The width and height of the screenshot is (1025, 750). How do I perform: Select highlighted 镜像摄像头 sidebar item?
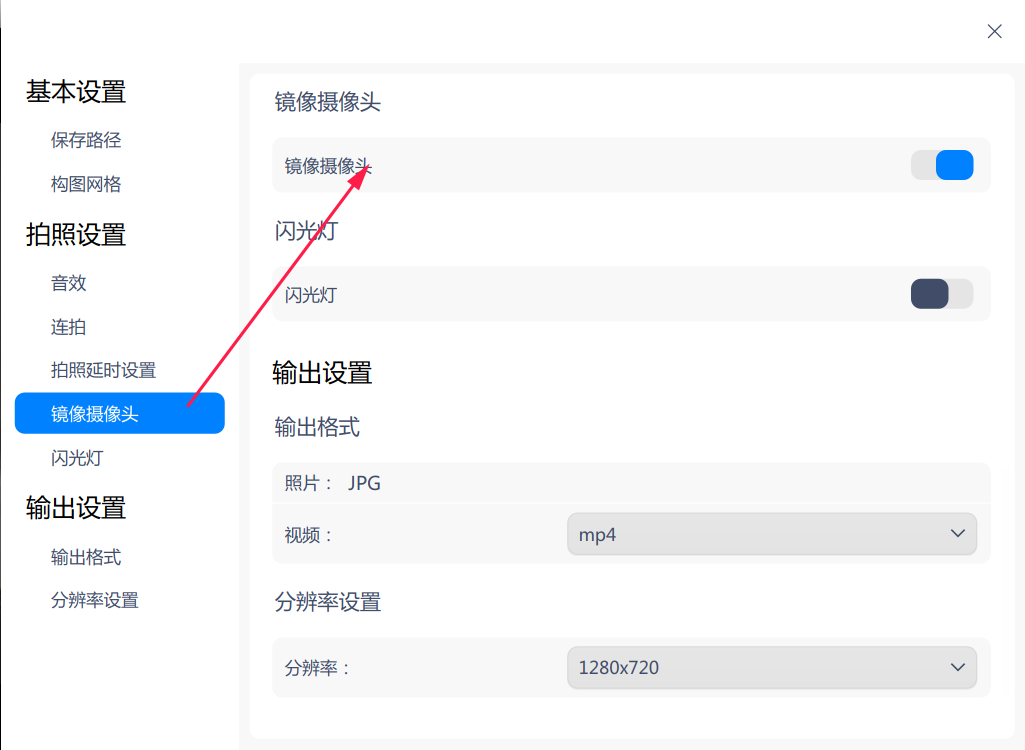120,413
